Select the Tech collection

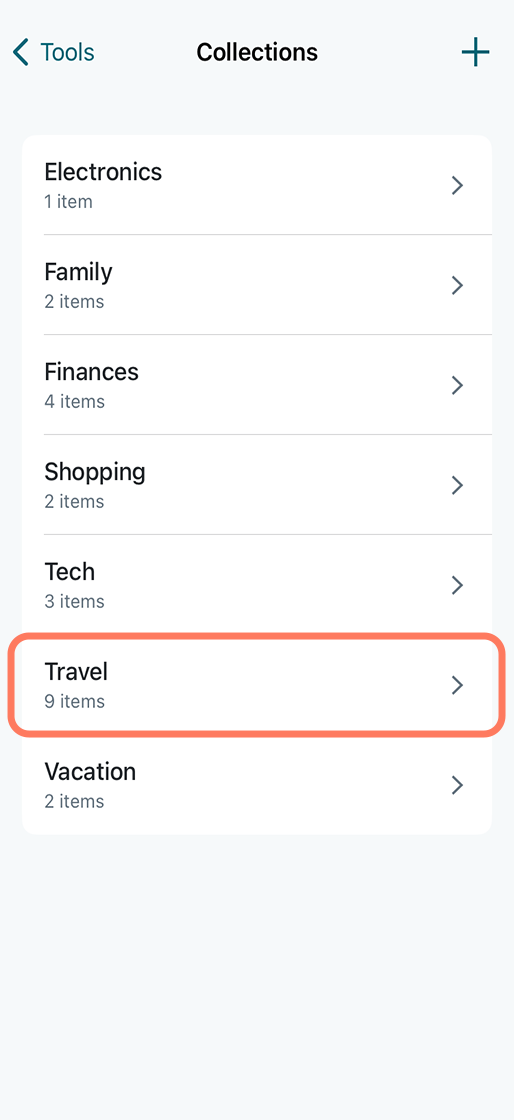(x=257, y=585)
